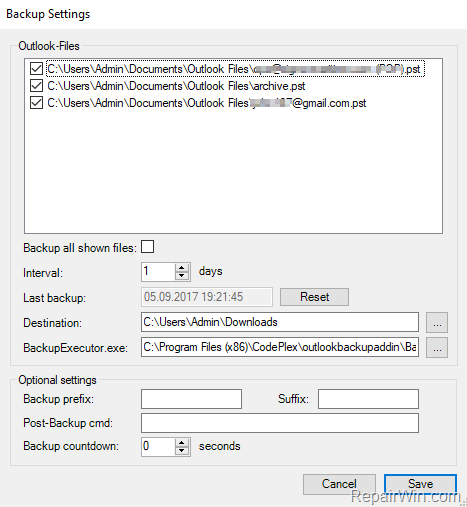Click the Backup prefix field

191,399
